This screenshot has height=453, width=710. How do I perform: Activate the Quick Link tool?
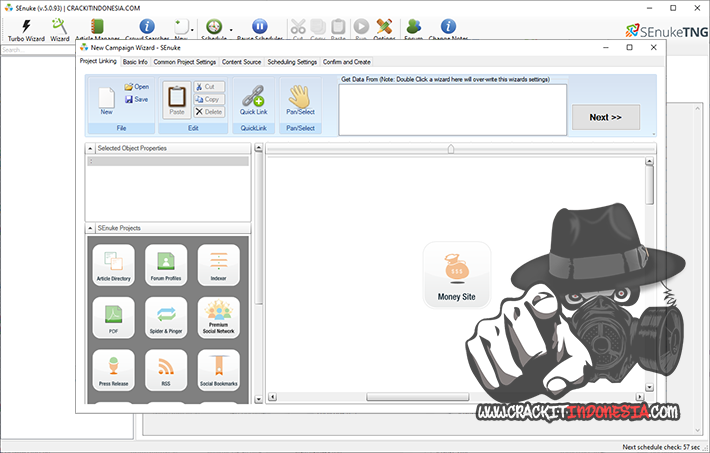point(253,101)
